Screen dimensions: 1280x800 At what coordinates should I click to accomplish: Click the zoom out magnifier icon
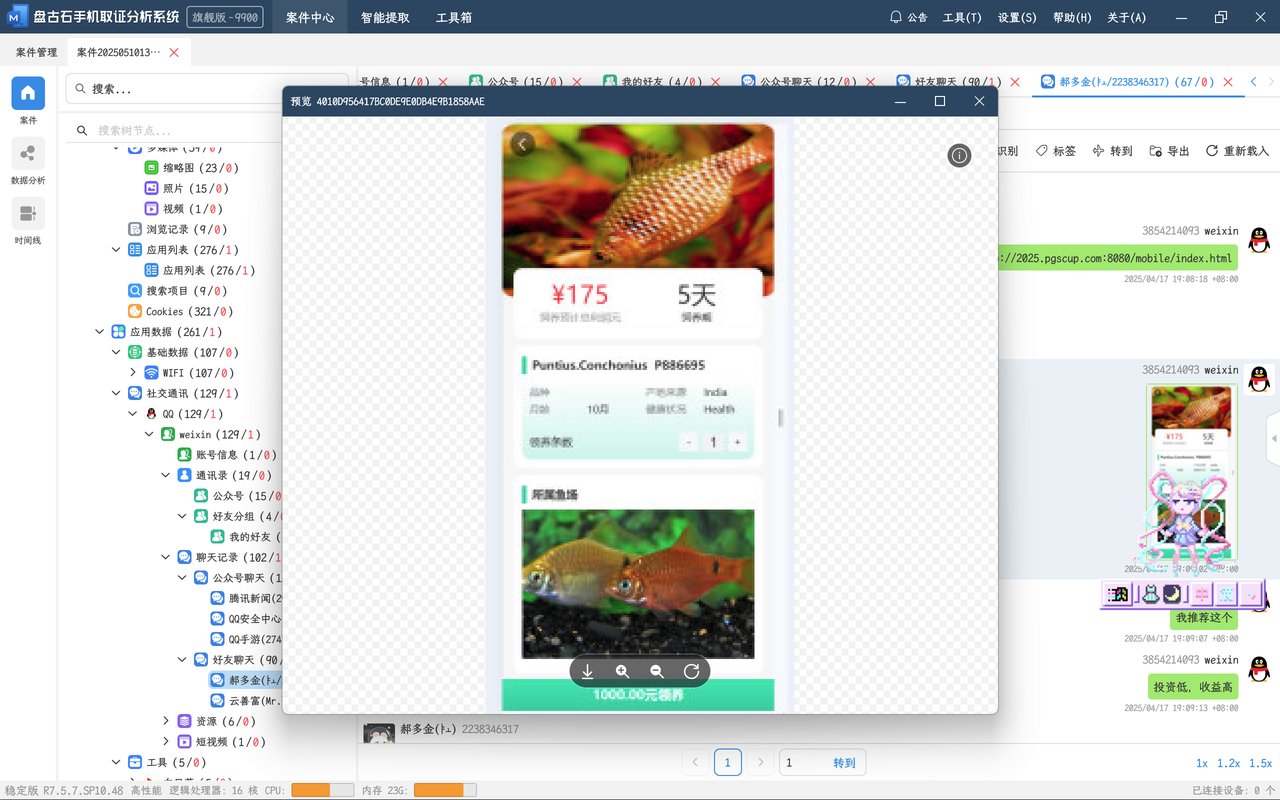pyautogui.click(x=657, y=672)
